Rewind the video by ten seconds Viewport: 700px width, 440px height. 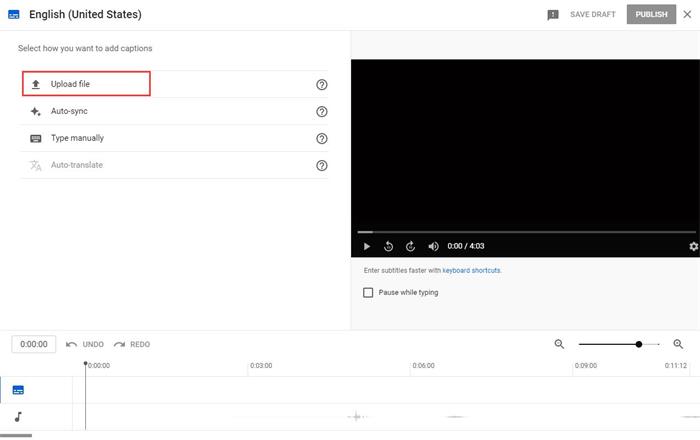[x=388, y=246]
